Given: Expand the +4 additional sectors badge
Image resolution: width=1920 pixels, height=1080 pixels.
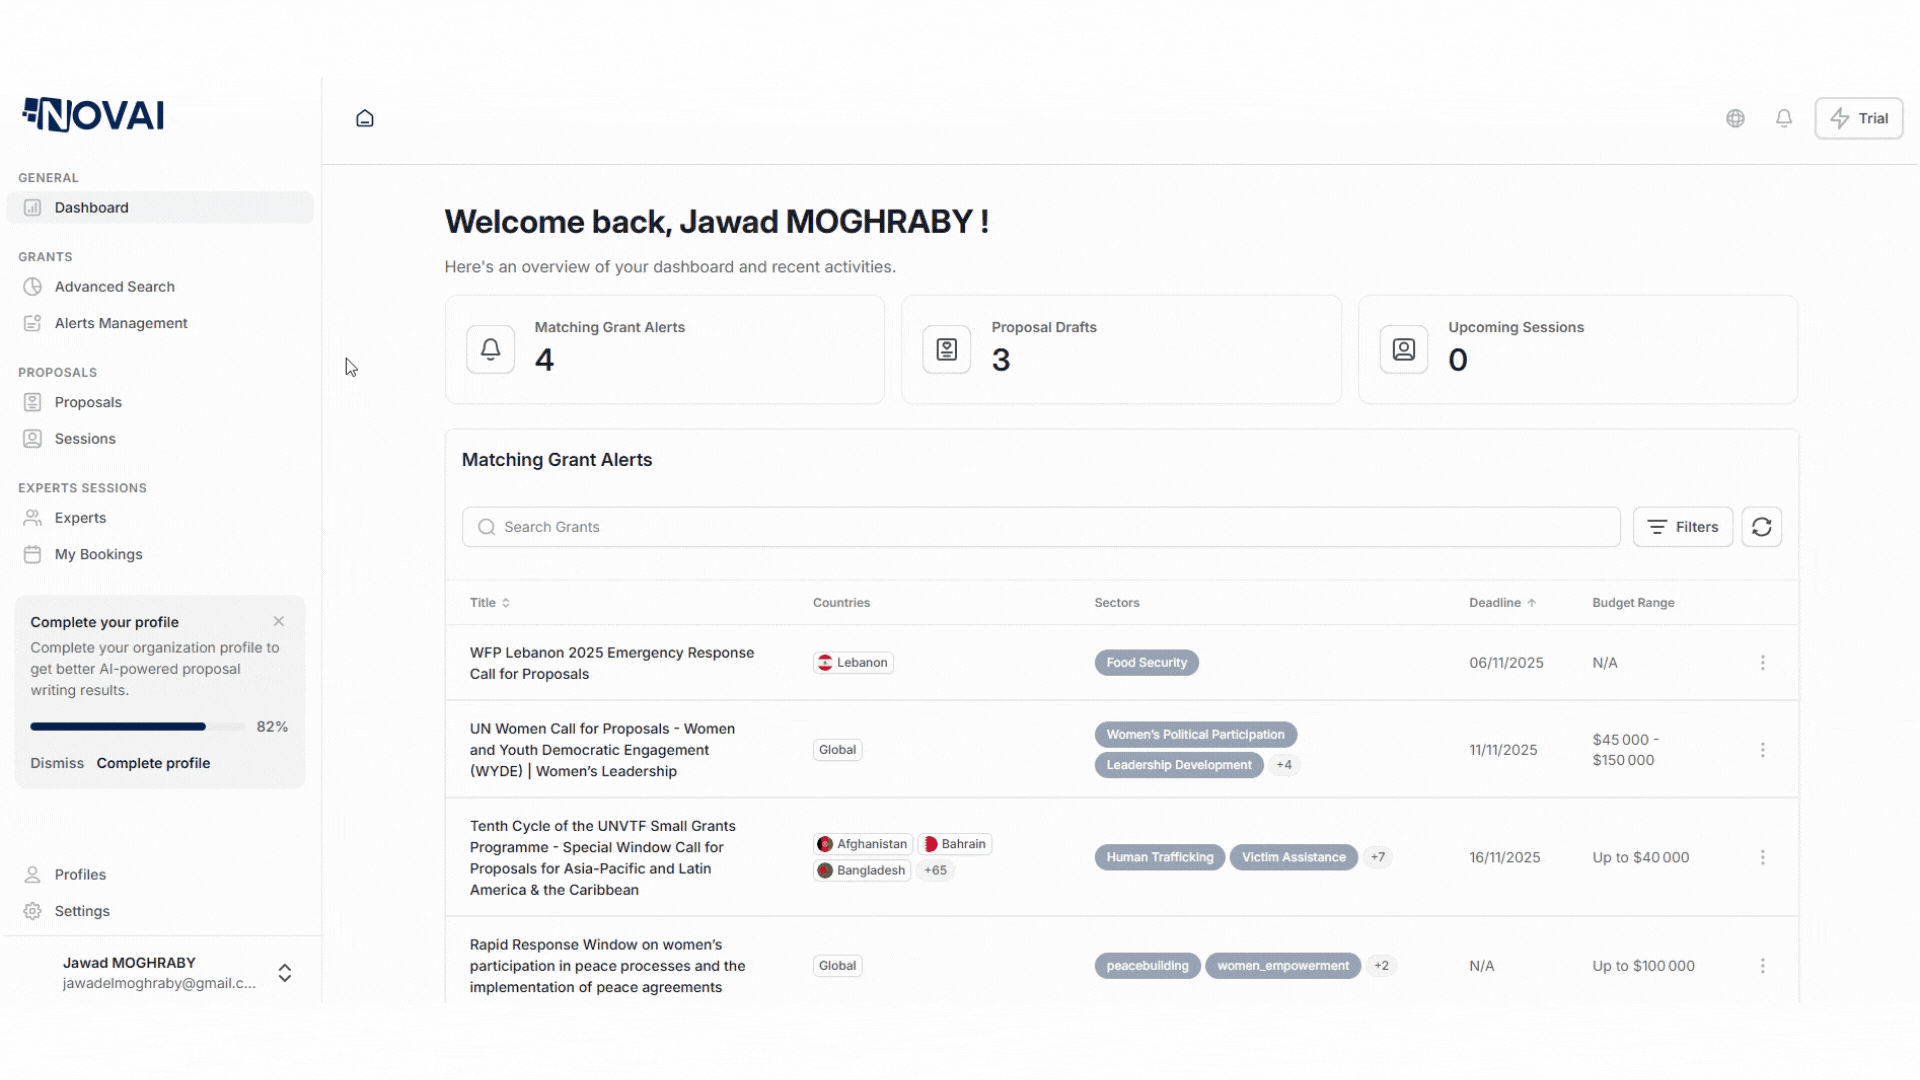Looking at the screenshot, I should (1284, 765).
